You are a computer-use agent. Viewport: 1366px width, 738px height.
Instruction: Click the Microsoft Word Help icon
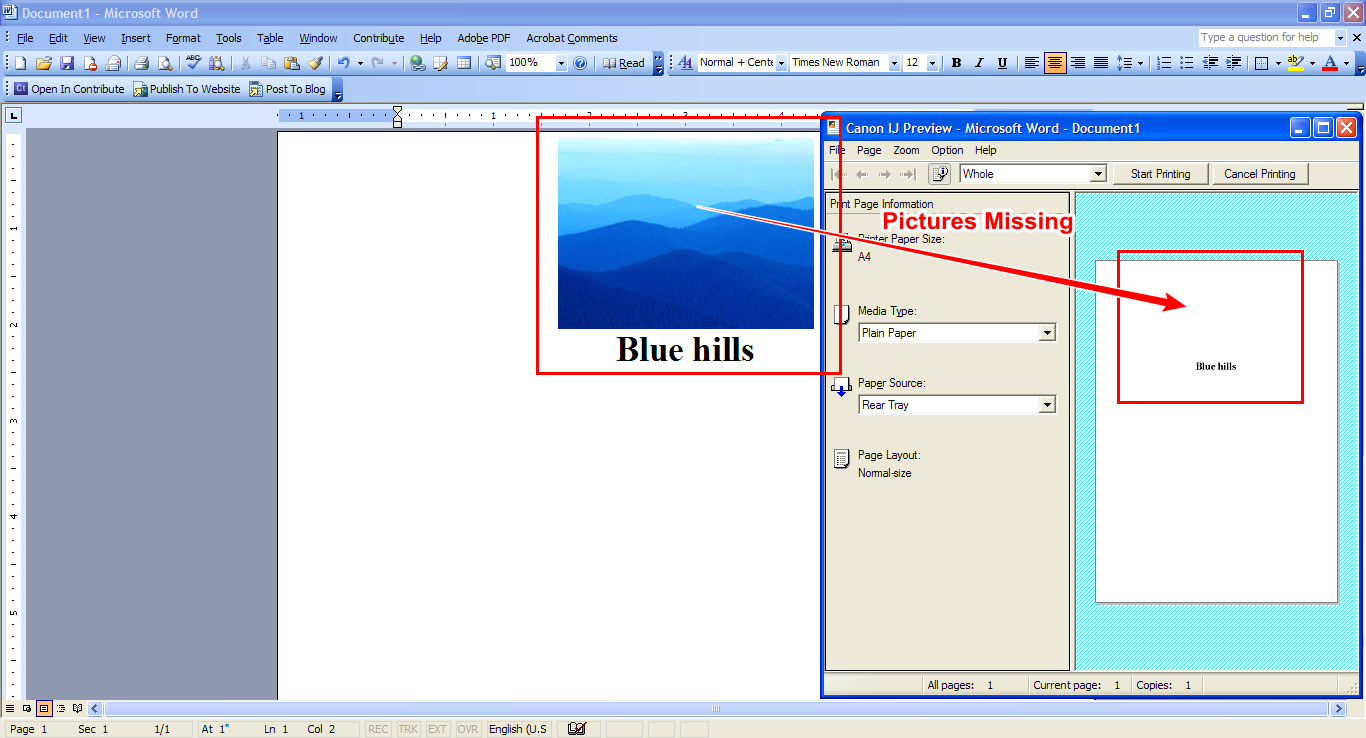pos(580,63)
